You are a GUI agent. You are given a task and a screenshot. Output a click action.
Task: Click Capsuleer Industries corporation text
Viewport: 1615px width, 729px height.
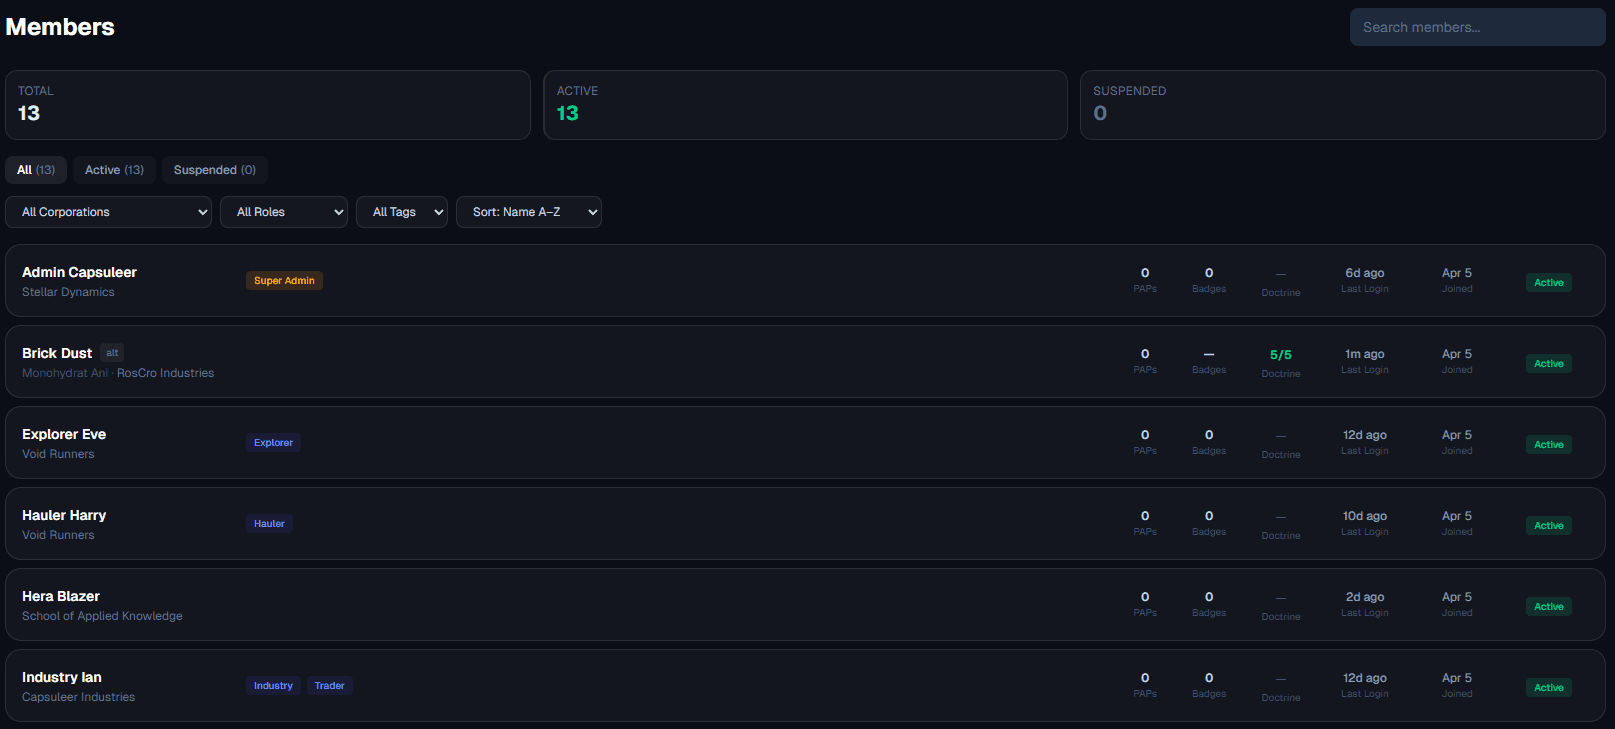[78, 697]
